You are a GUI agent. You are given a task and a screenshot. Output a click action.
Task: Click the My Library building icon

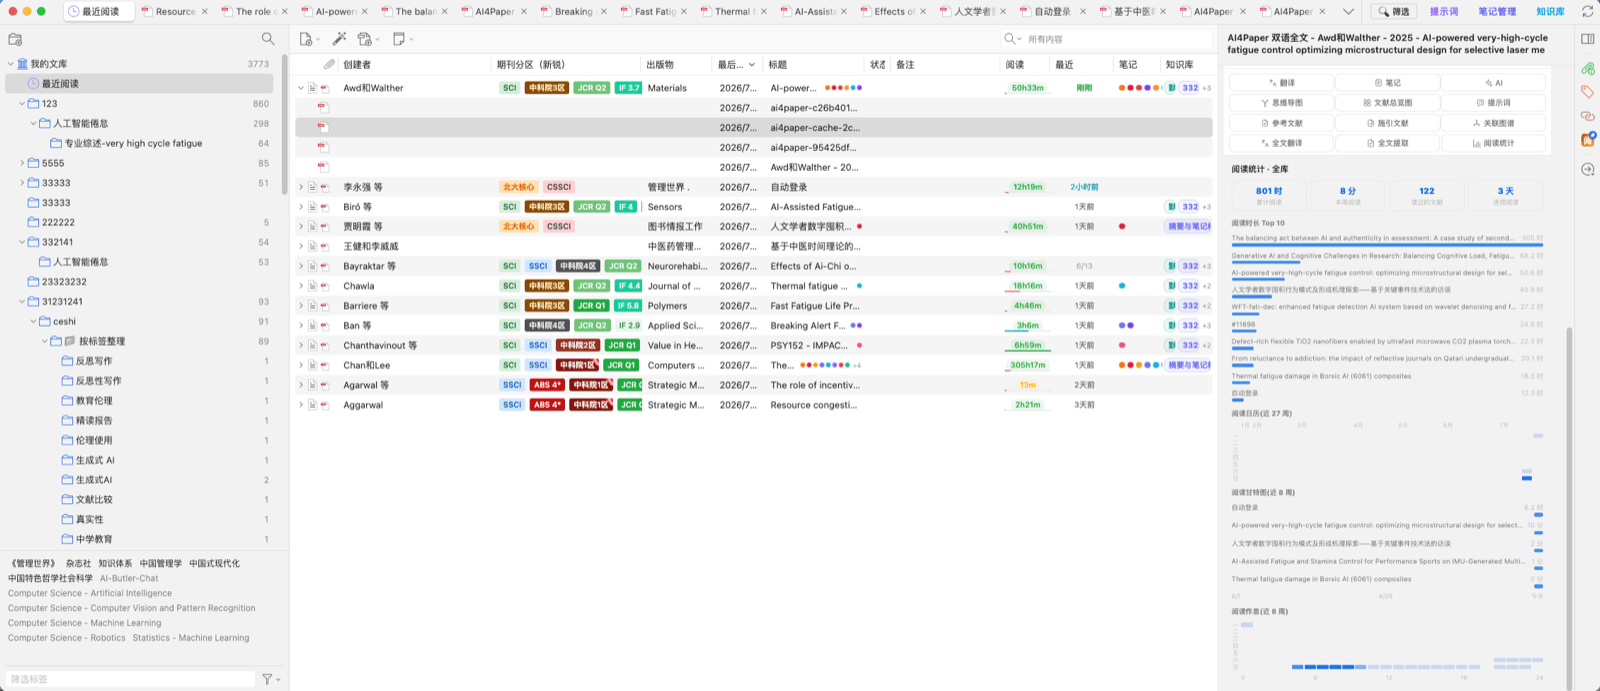22,64
